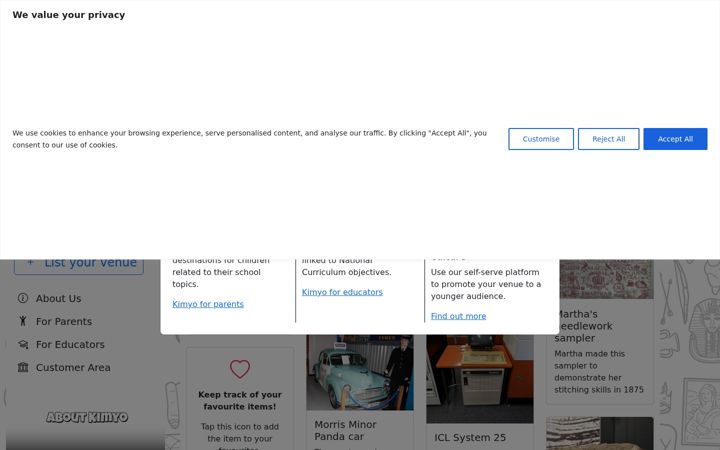Image resolution: width=720 pixels, height=450 pixels.
Task: Click the heart favourites icon
Action: [x=240, y=369]
